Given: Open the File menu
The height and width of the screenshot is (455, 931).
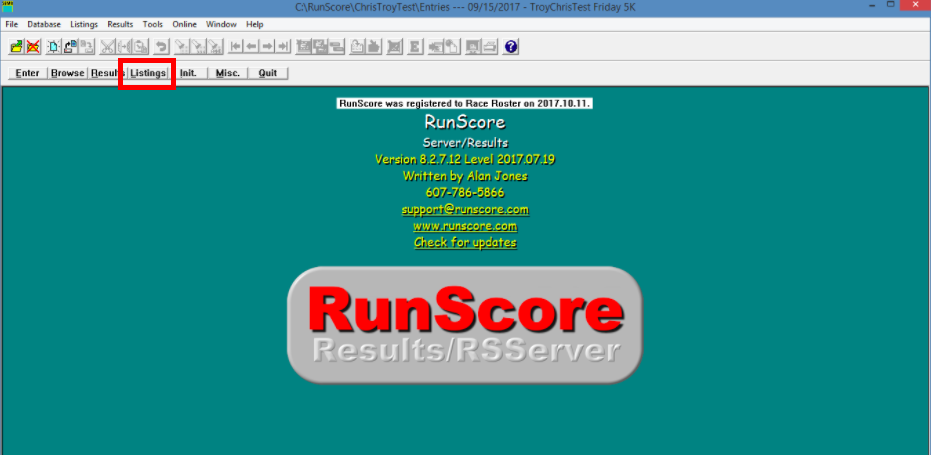Looking at the screenshot, I should (12, 23).
